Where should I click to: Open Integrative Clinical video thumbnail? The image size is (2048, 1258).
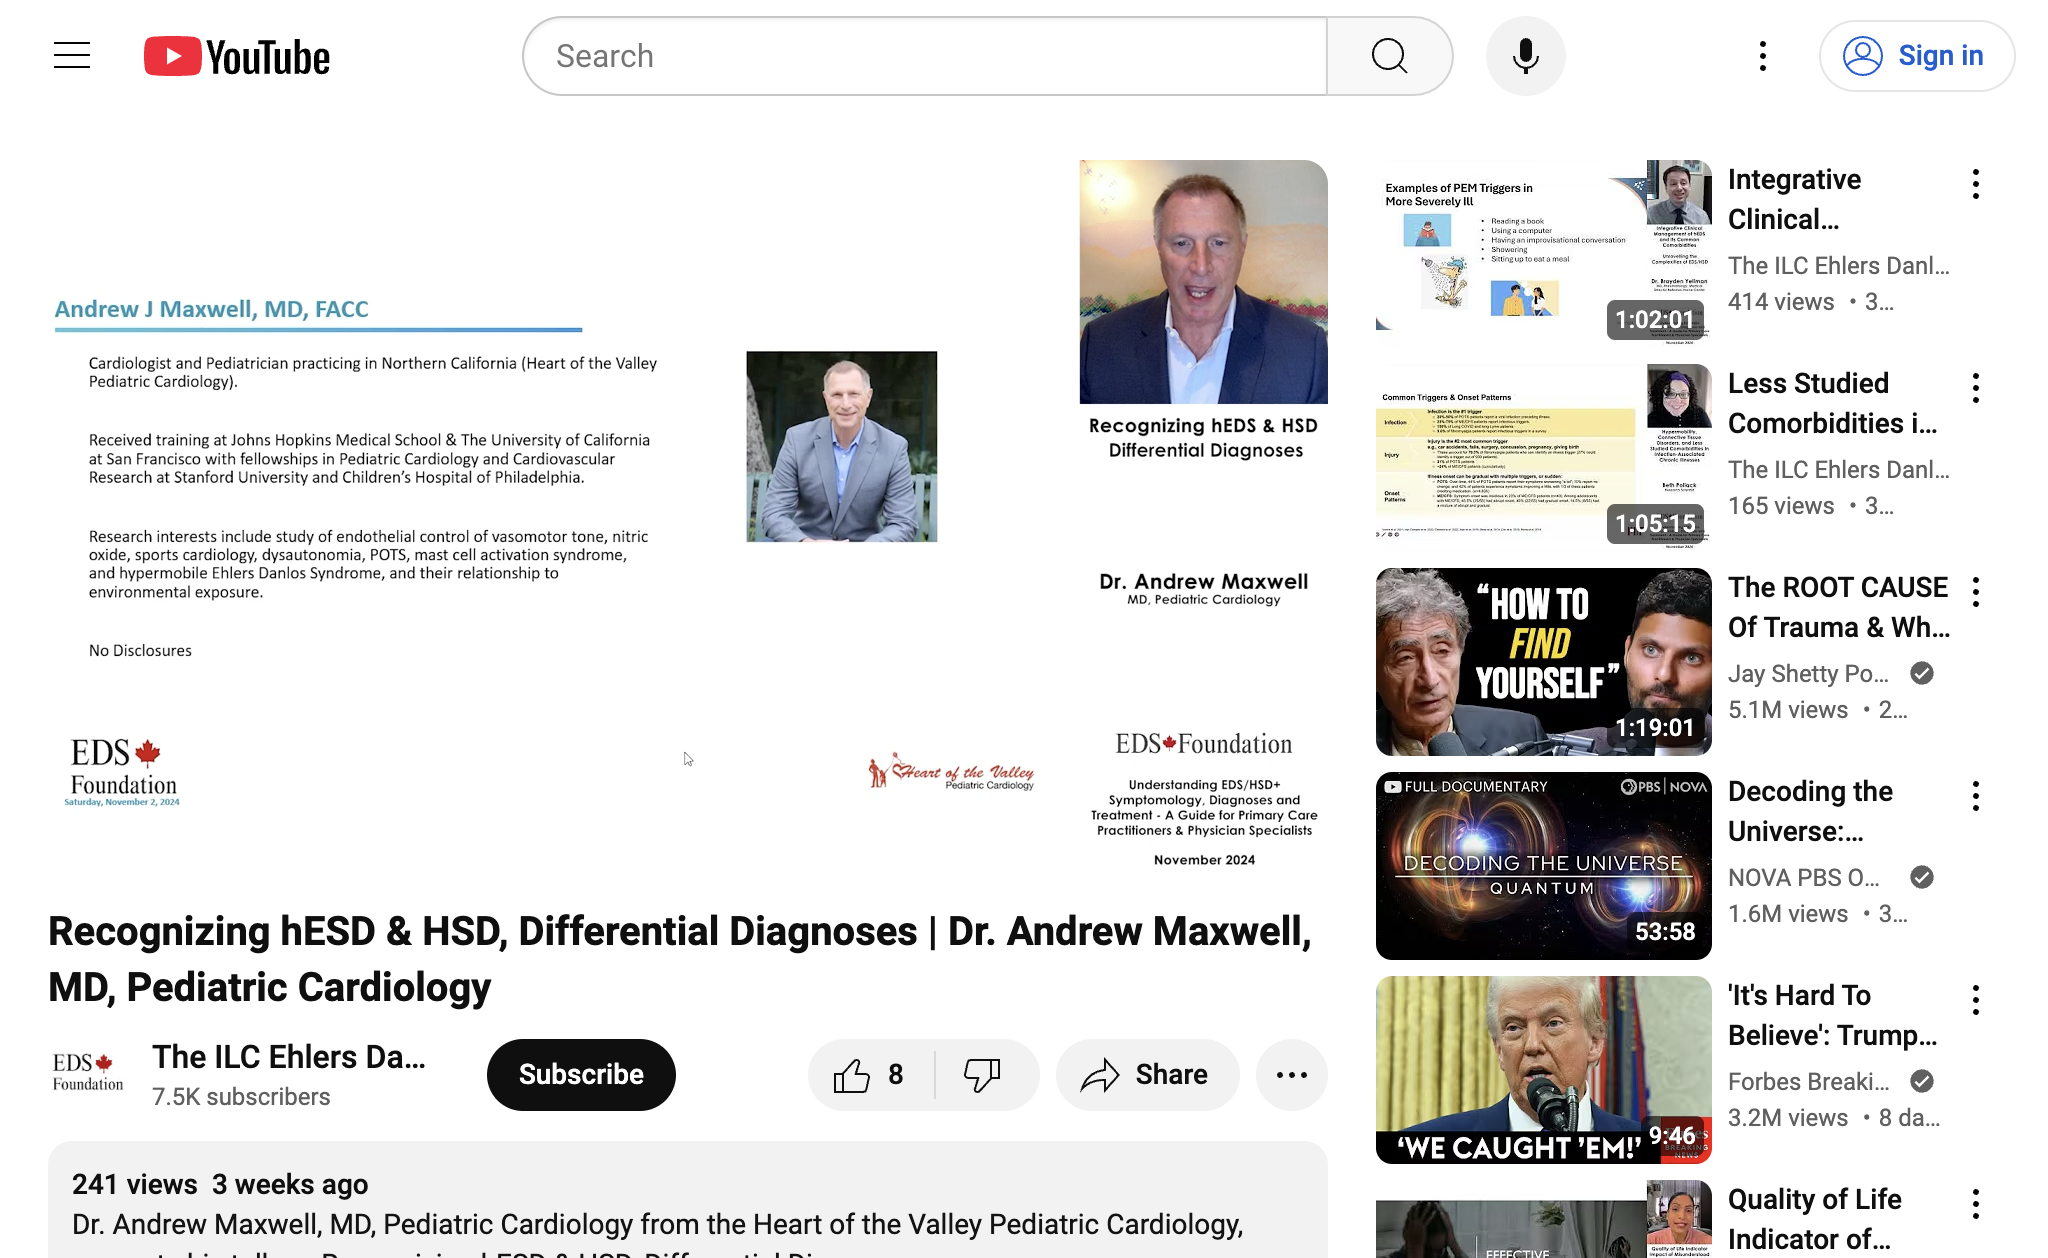[x=1543, y=252]
